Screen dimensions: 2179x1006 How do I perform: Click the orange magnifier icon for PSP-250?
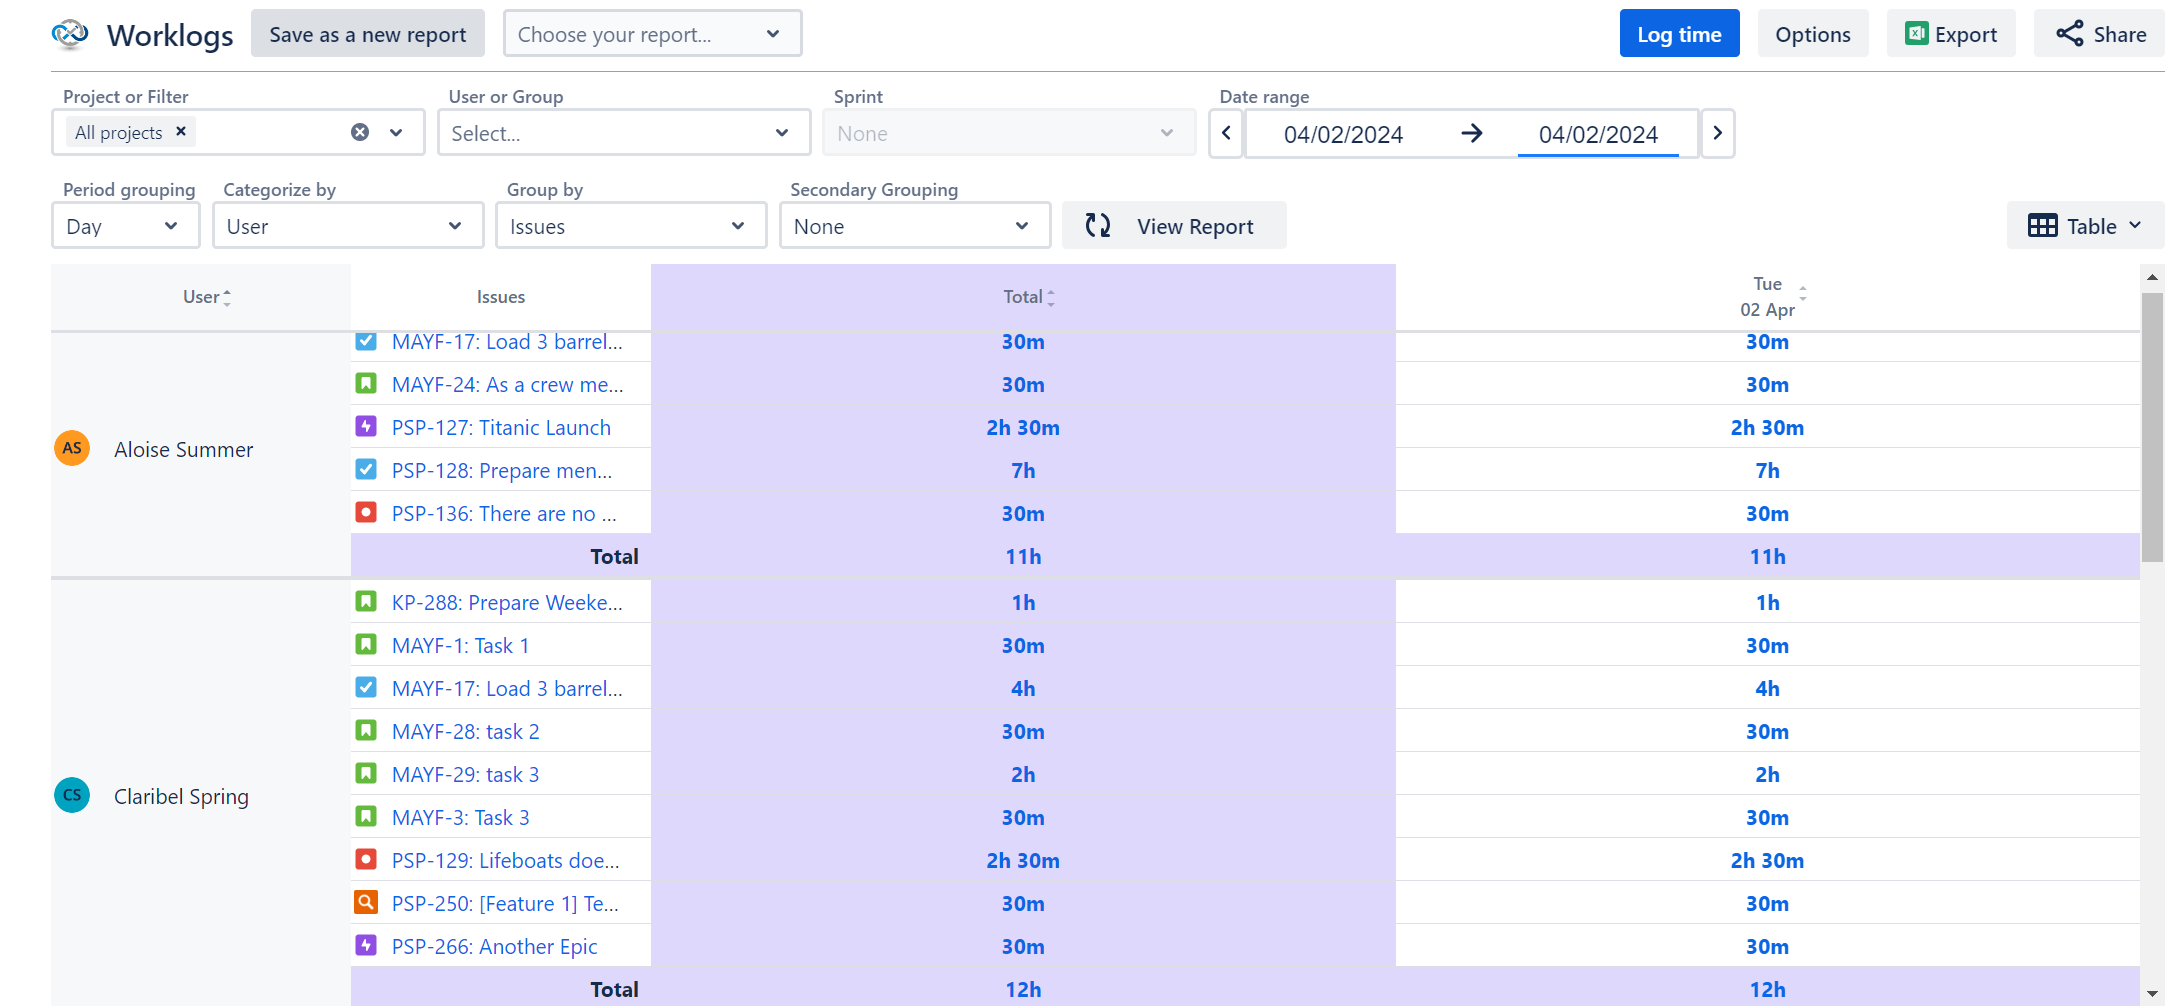pyautogui.click(x=366, y=903)
